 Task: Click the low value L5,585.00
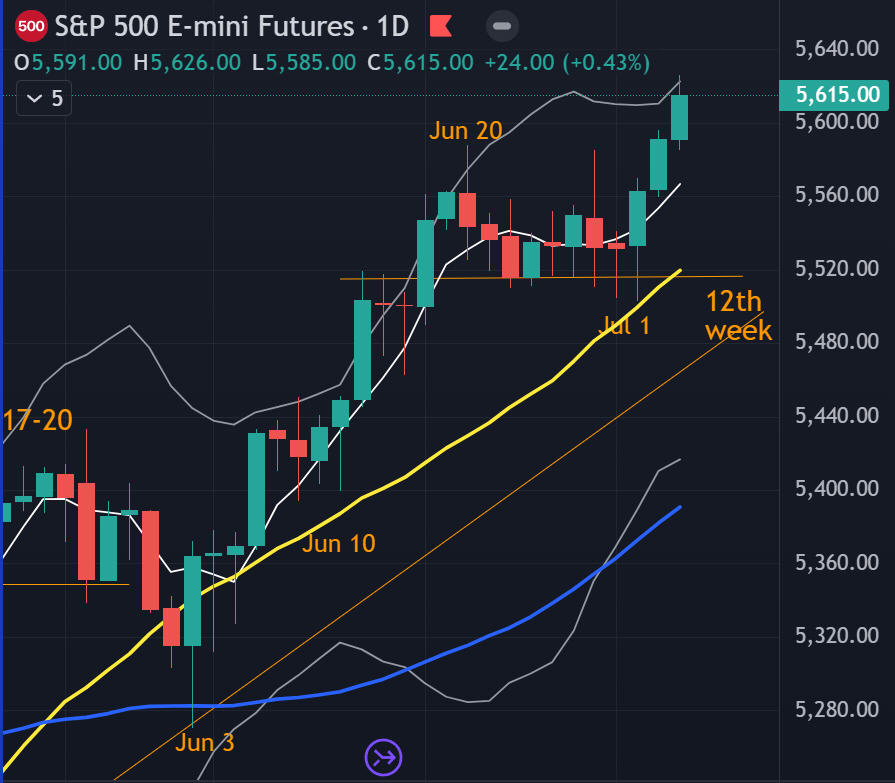pos(304,63)
